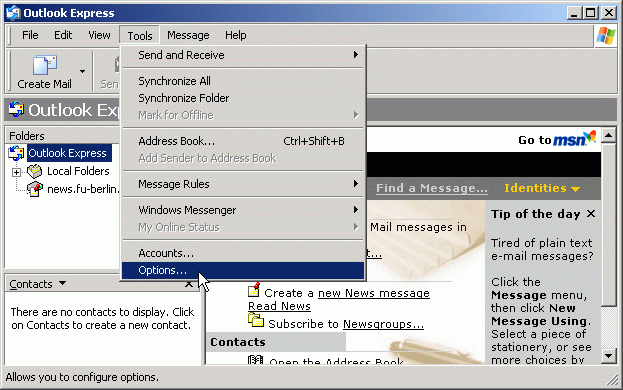Open the Identities dropdown
623x390 pixels.
pyautogui.click(x=542, y=188)
